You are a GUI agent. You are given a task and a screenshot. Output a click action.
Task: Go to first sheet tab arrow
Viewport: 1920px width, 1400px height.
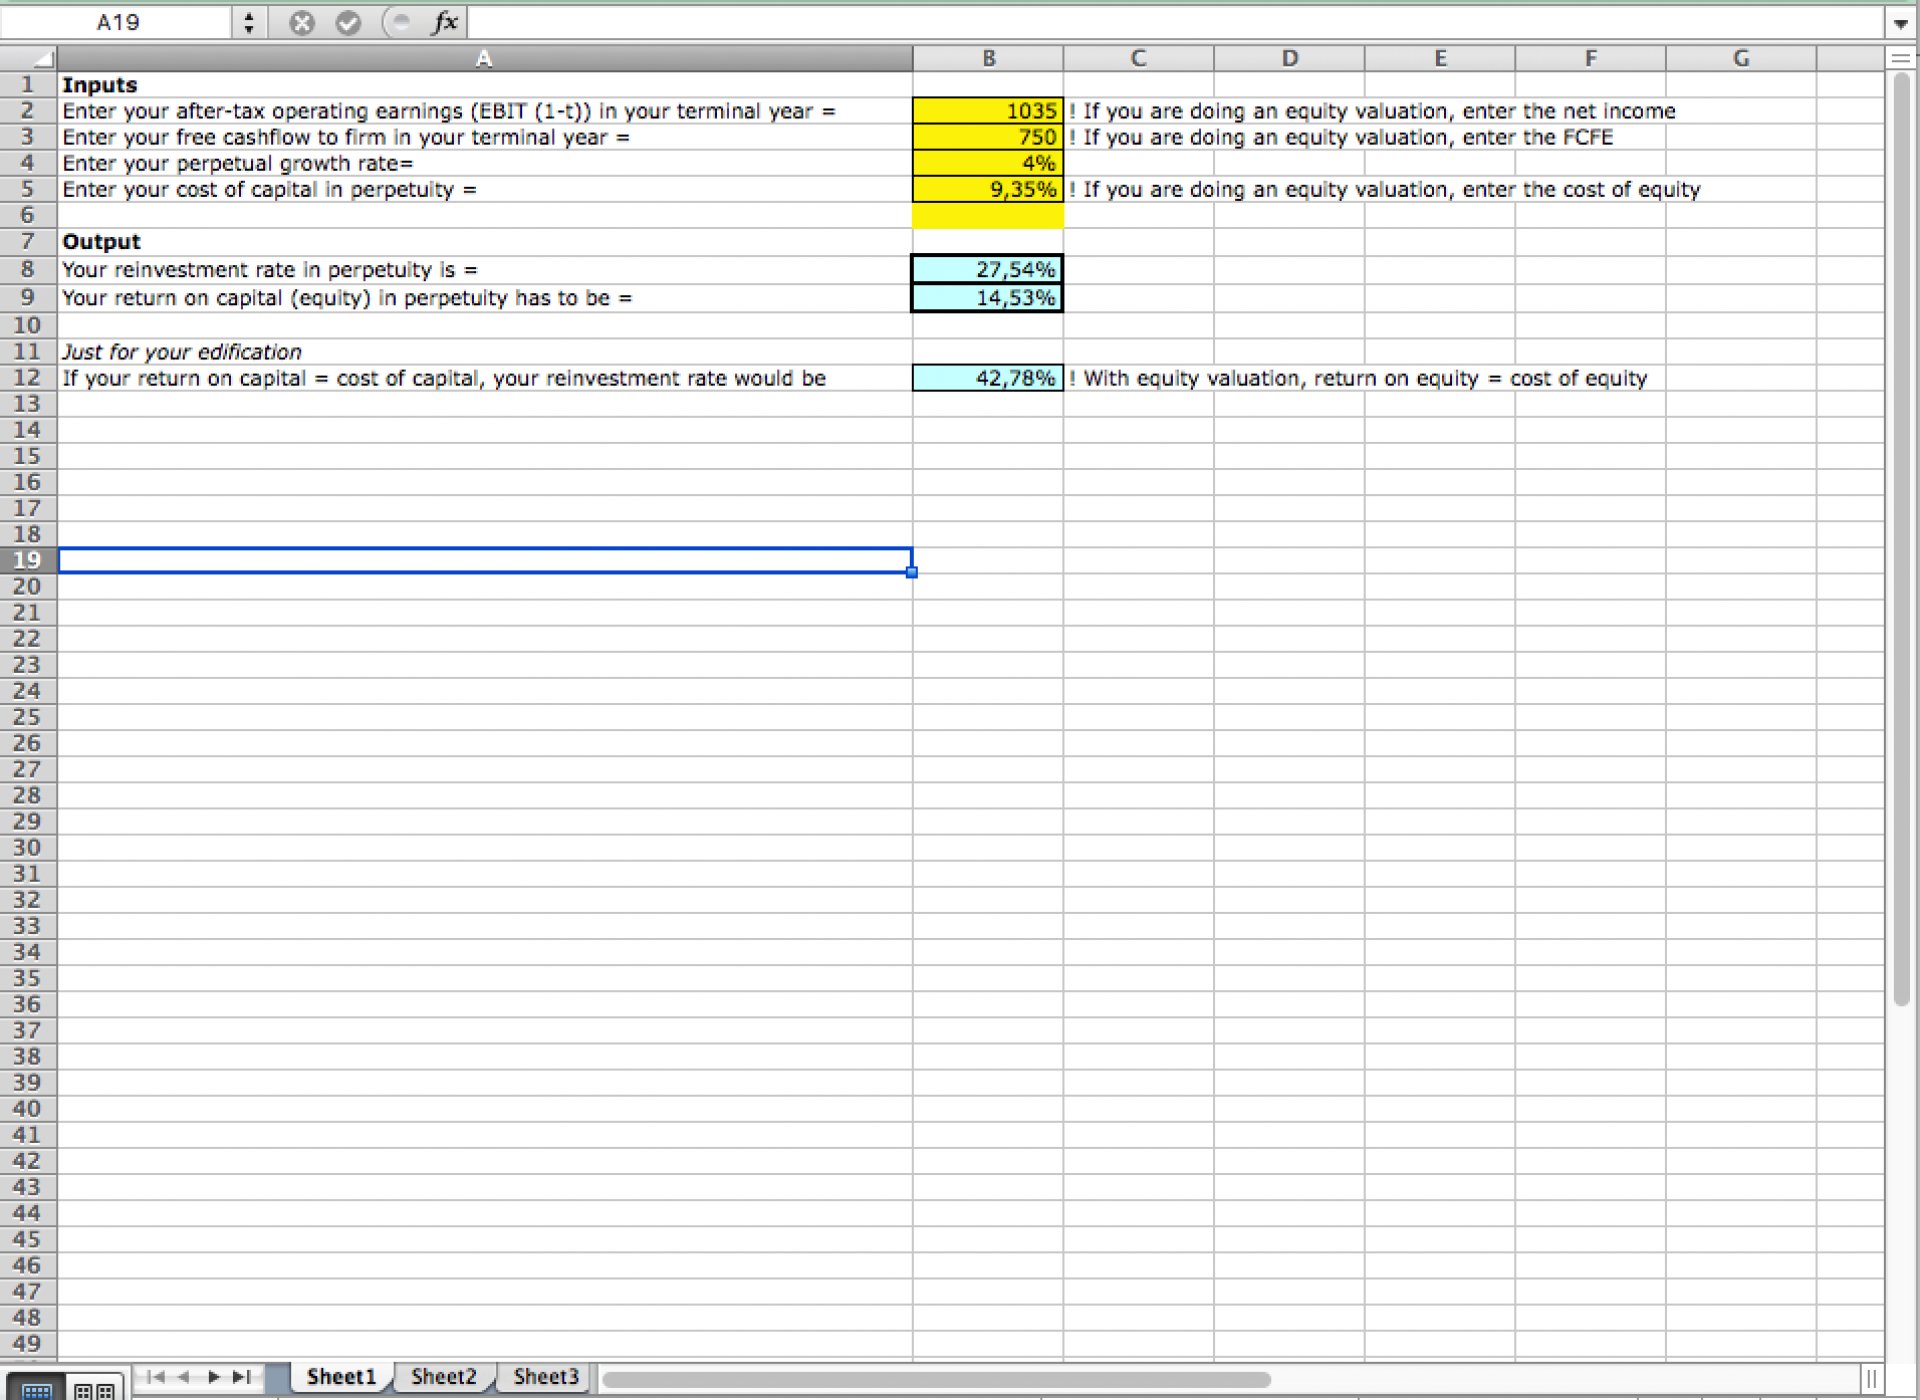tap(155, 1377)
